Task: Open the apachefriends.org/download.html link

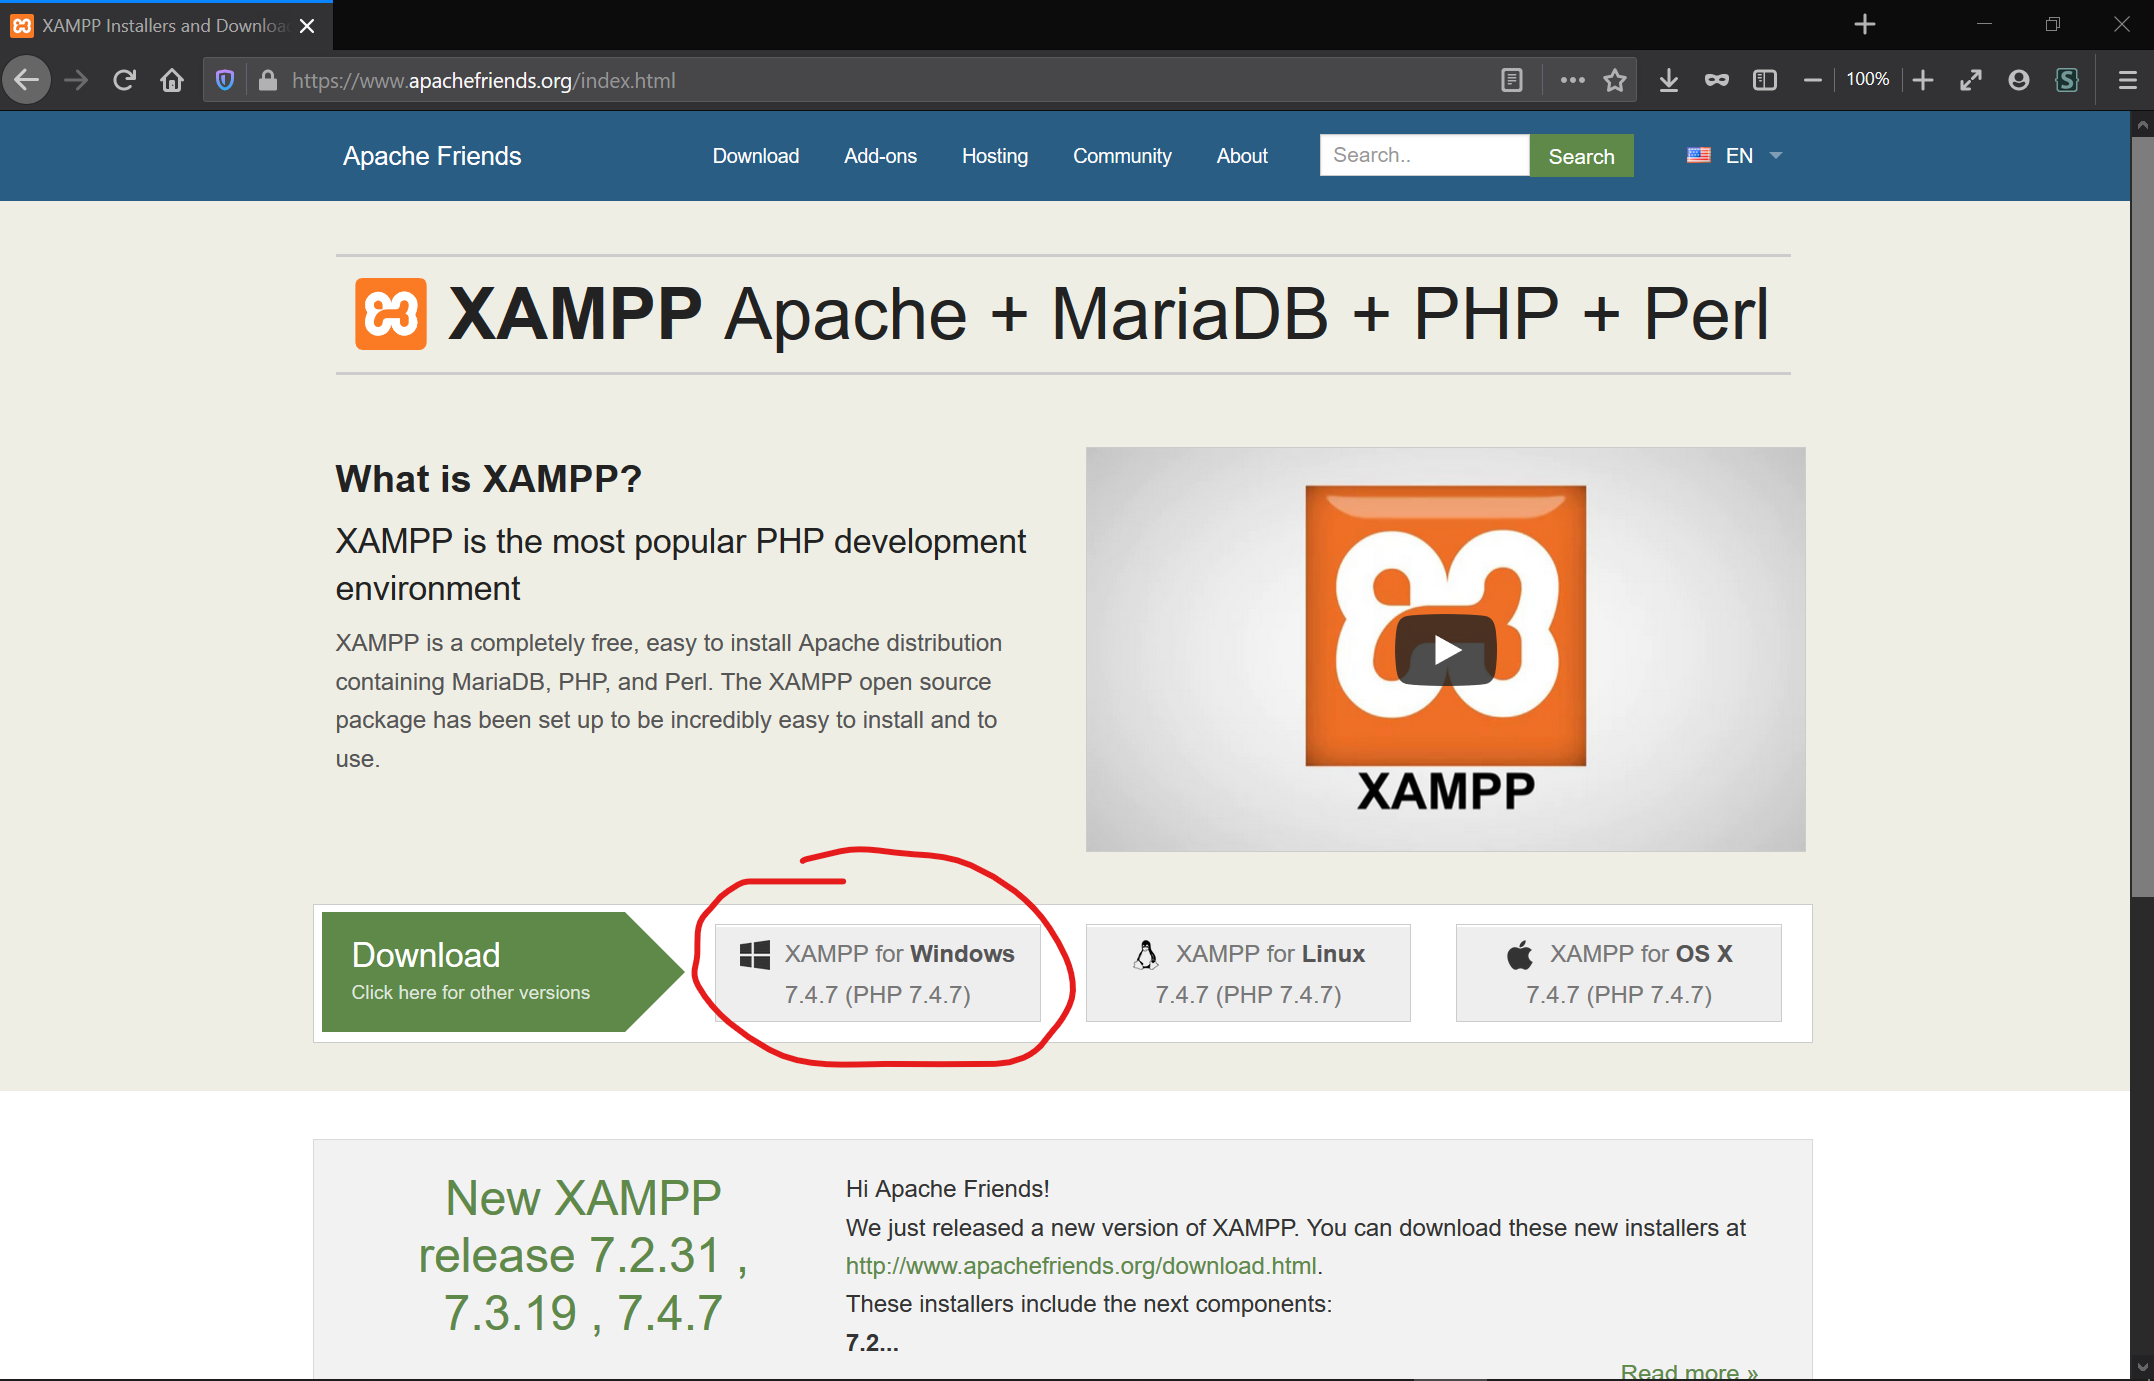Action: 1081,1266
